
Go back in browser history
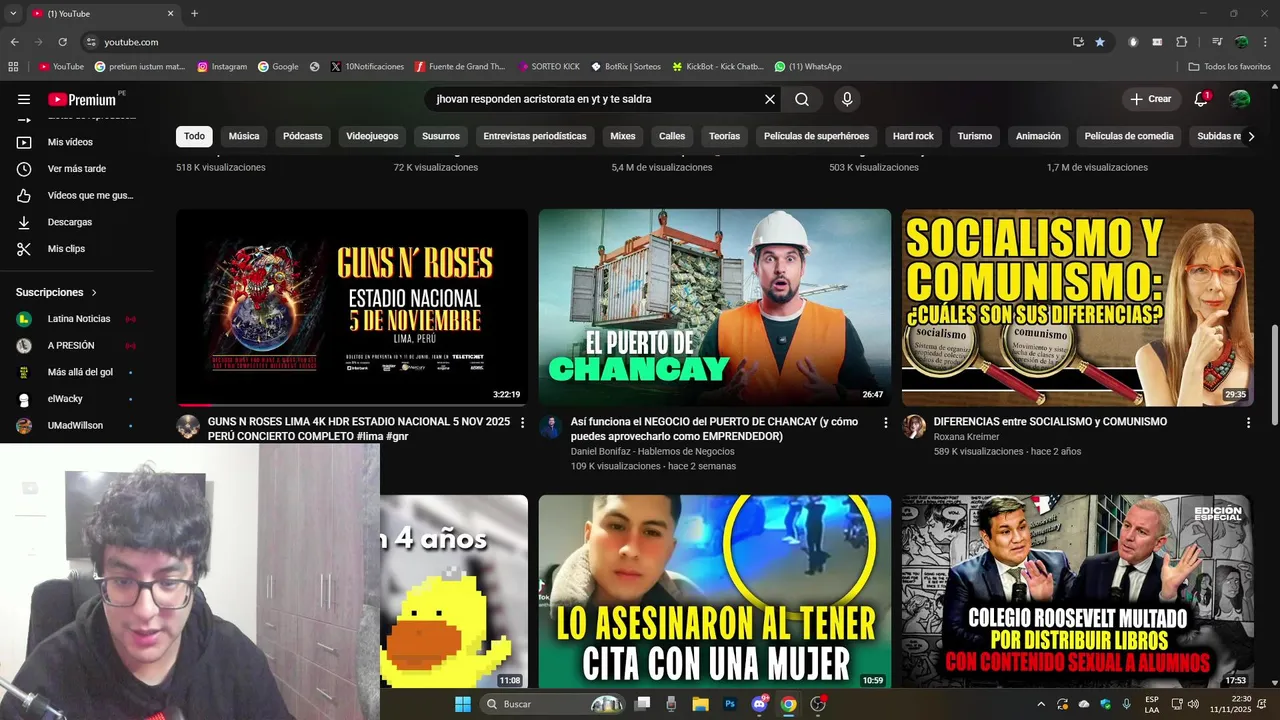[14, 42]
